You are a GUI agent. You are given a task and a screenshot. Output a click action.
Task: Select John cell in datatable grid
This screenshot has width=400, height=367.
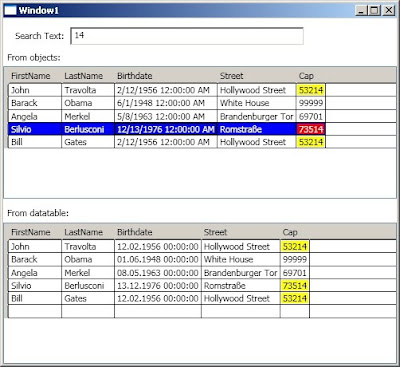(x=35, y=246)
